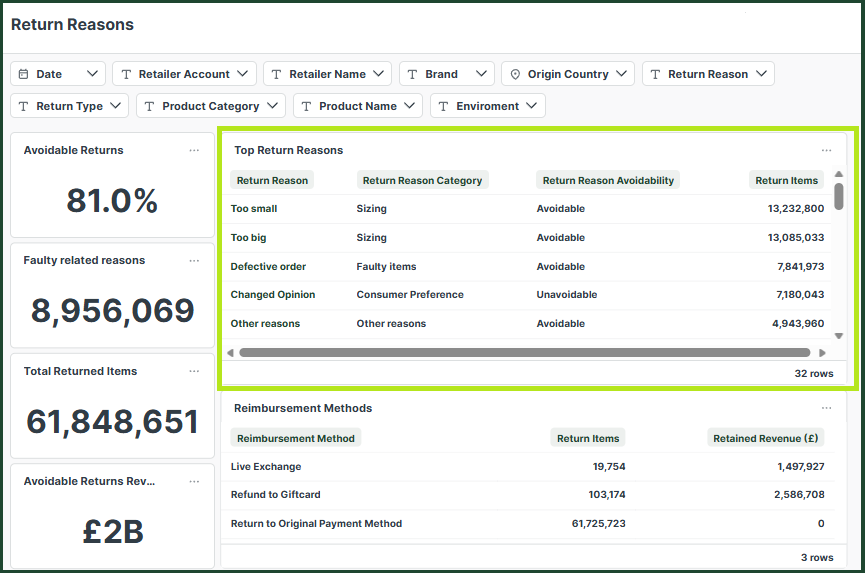
Task: Click the scroll right arrow in Top Return Reasons
Action: point(822,353)
